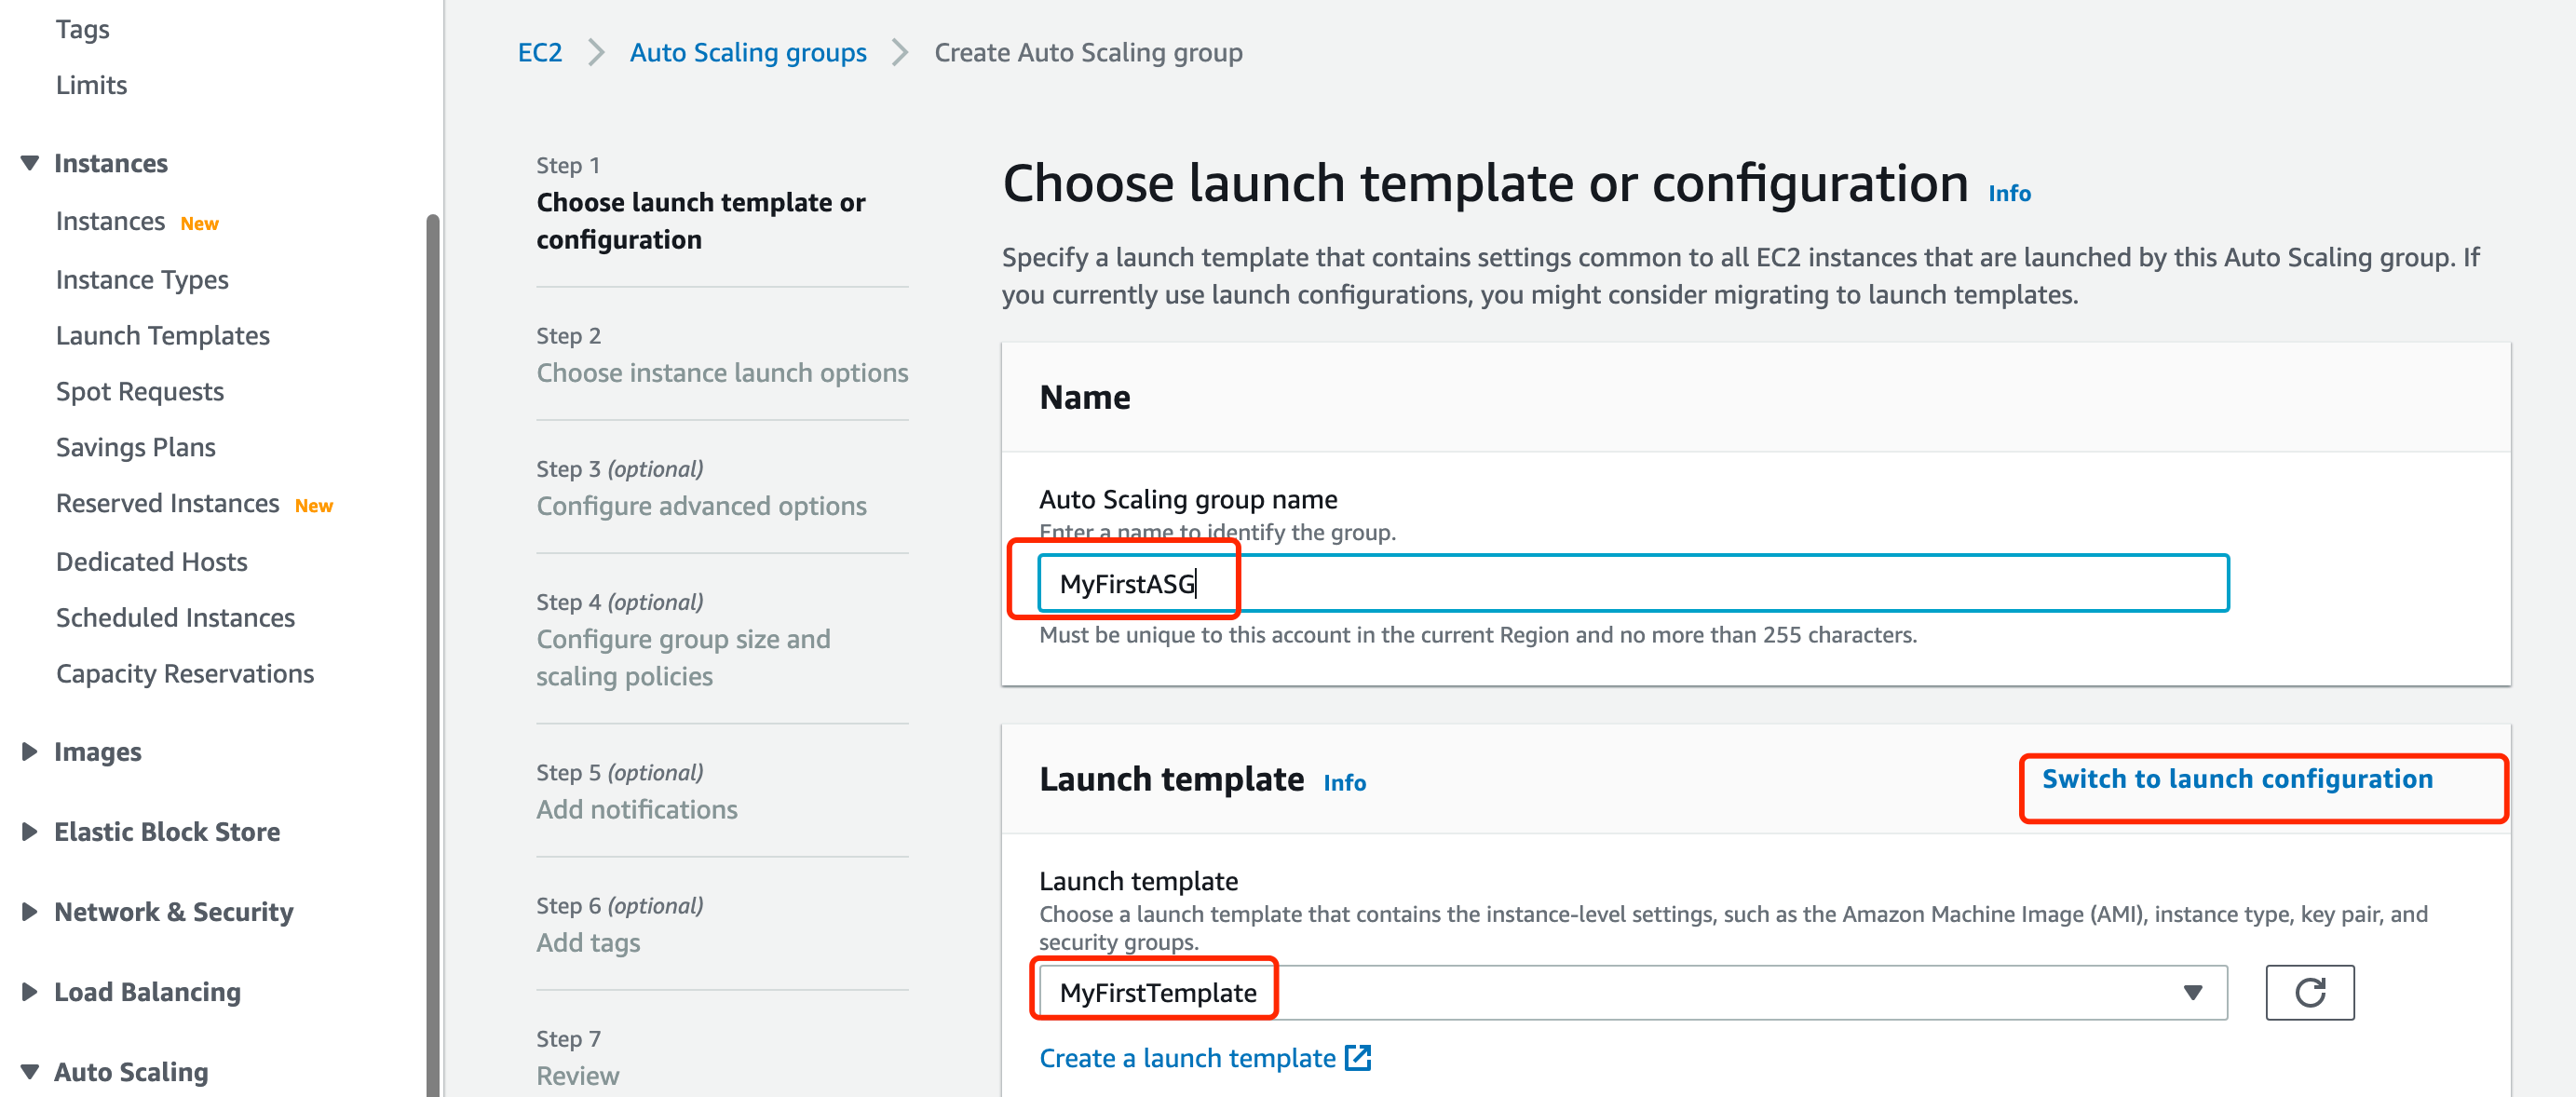The image size is (2576, 1097).
Task: Click Info link next to page title
Action: coord(2008,193)
